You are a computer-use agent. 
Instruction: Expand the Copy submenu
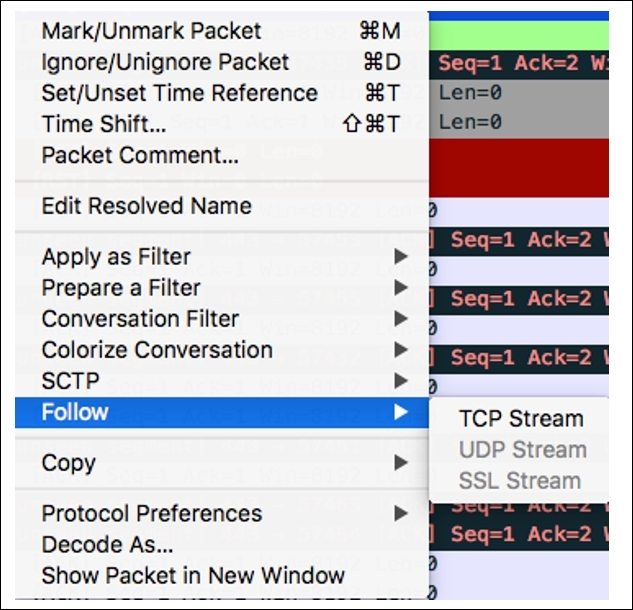tap(68, 463)
